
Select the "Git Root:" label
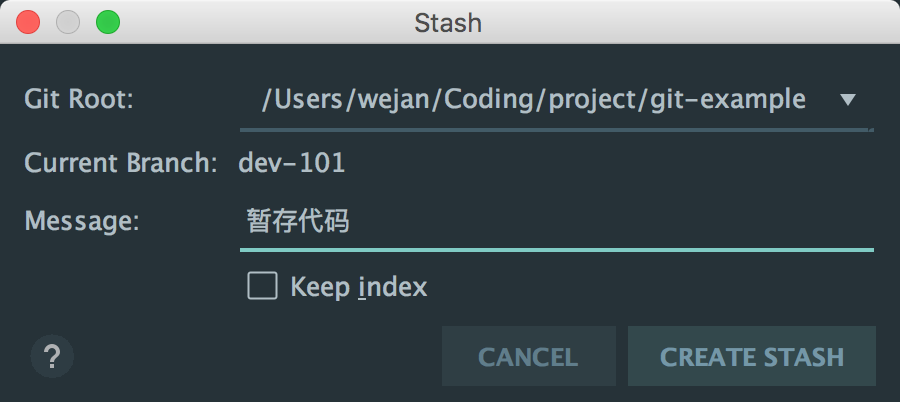(x=79, y=100)
